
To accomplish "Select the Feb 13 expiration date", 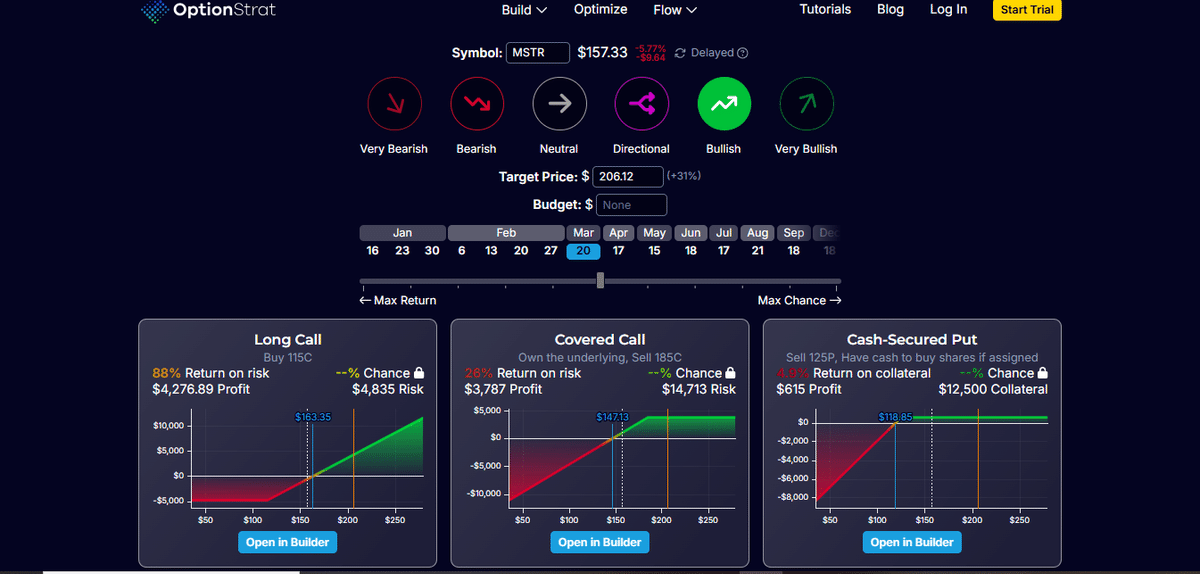I will tap(491, 251).
